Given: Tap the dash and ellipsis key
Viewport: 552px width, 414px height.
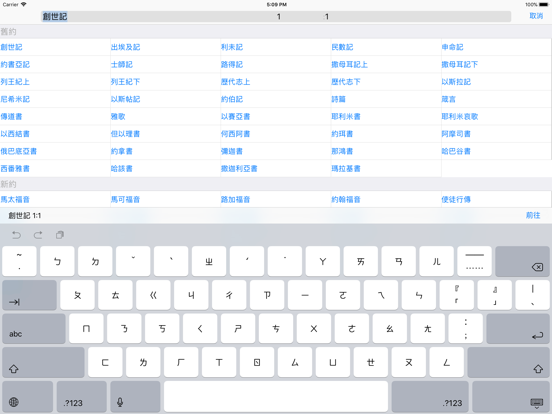Looking at the screenshot, I should 475,261.
